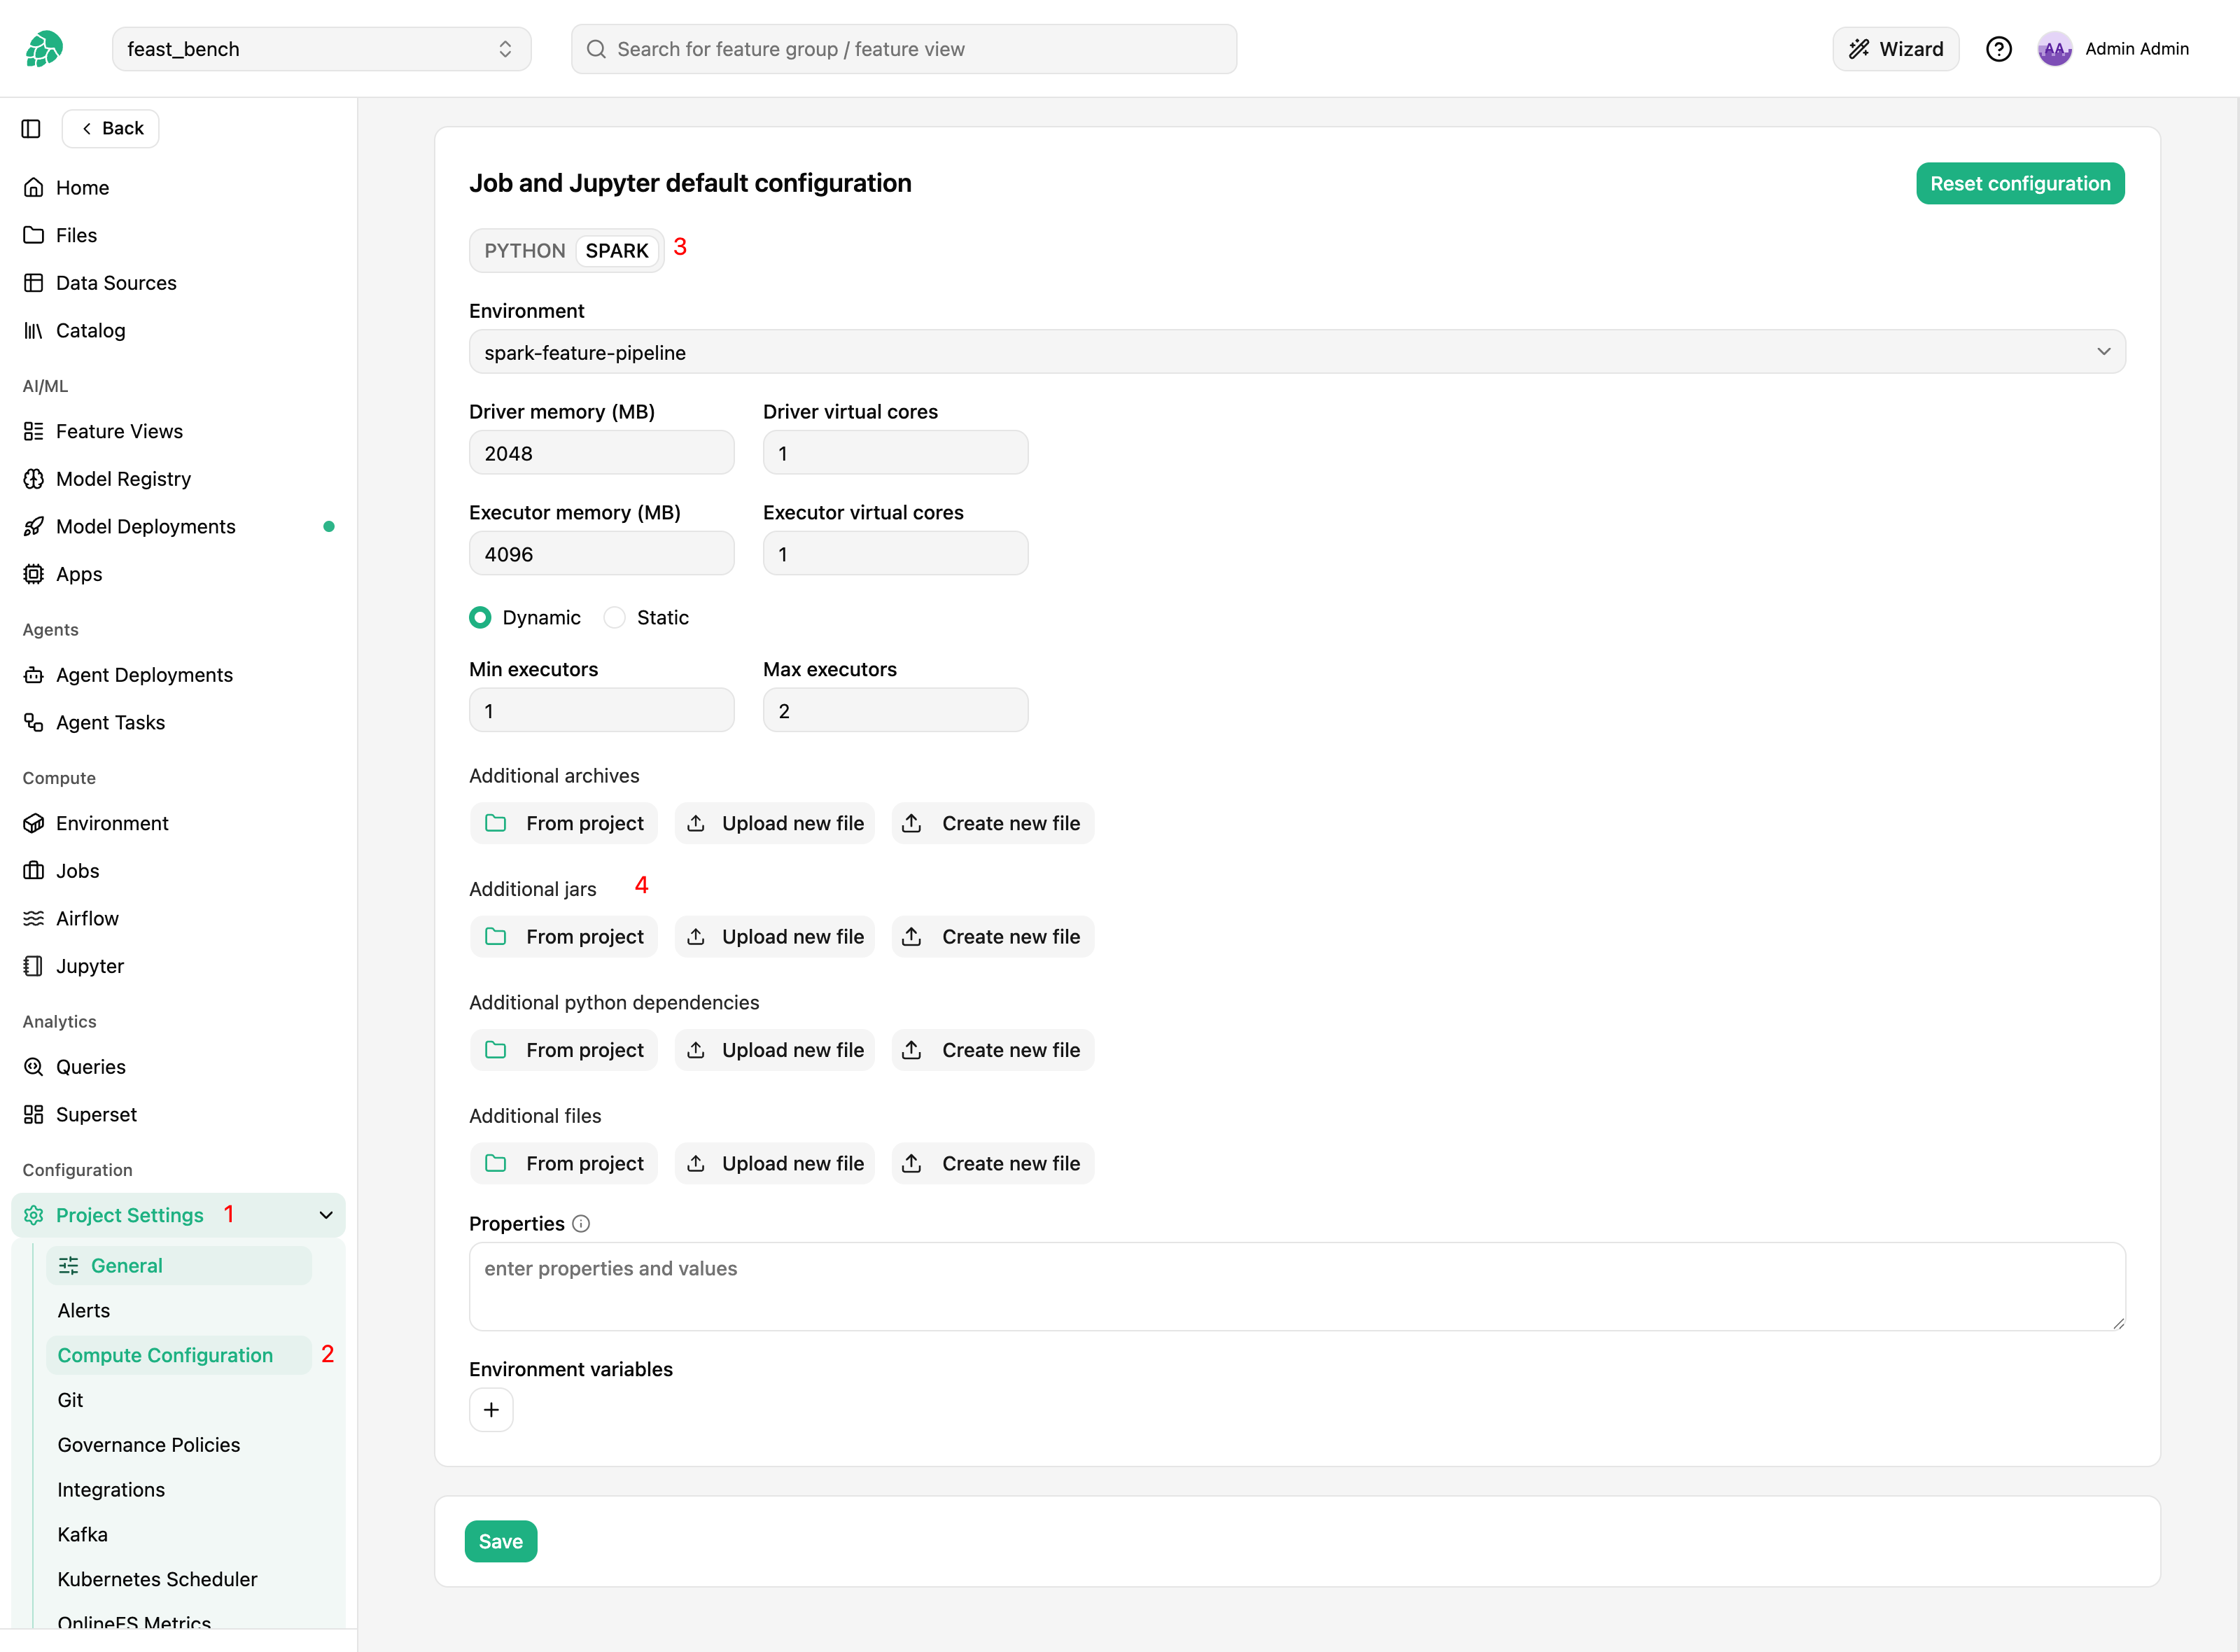Open the feast_bench project selector

pos(321,49)
